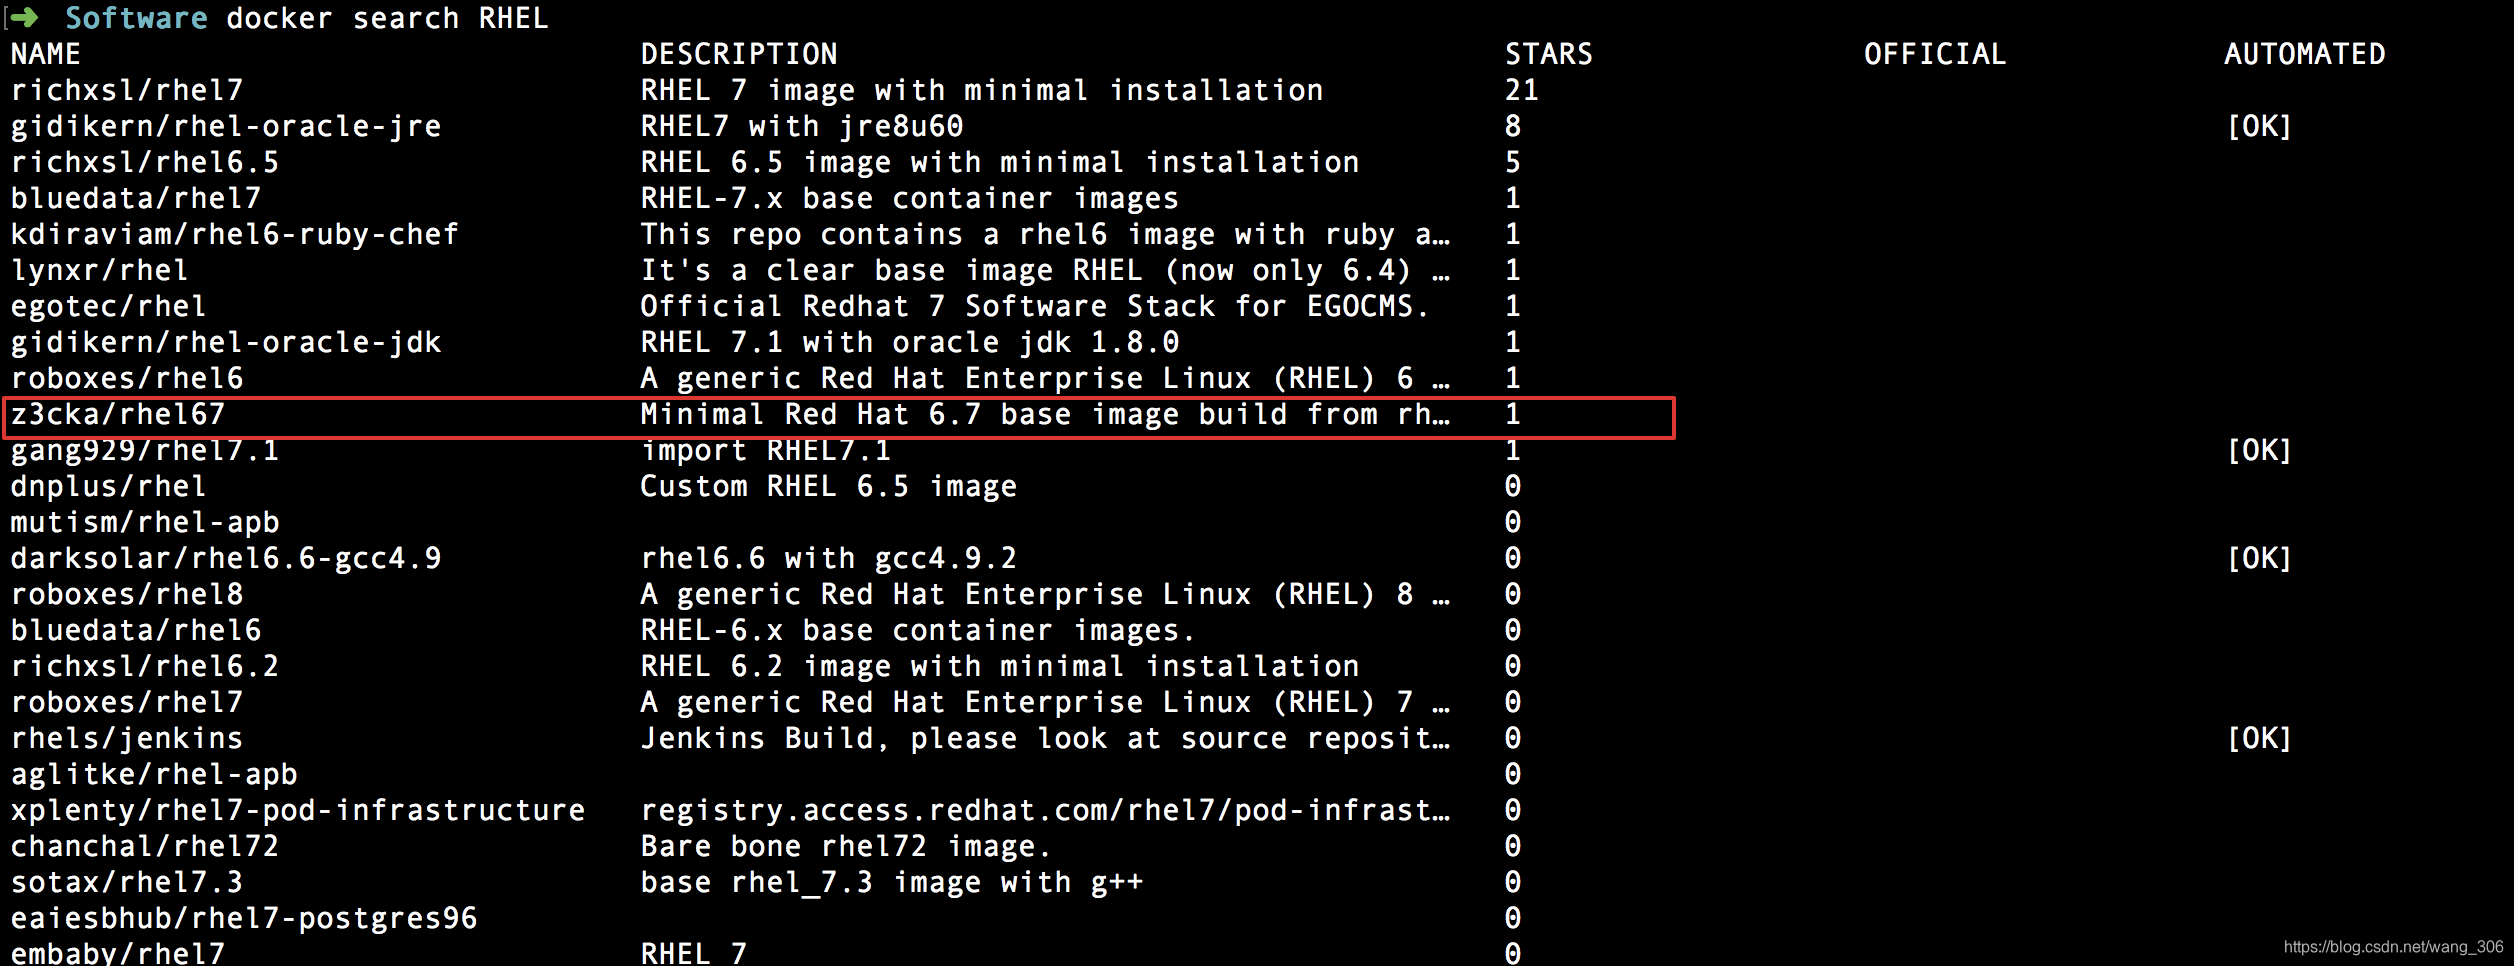Screen dimensions: 2514x966
Task: Click the AUTOMATED column header
Action: click(2305, 54)
